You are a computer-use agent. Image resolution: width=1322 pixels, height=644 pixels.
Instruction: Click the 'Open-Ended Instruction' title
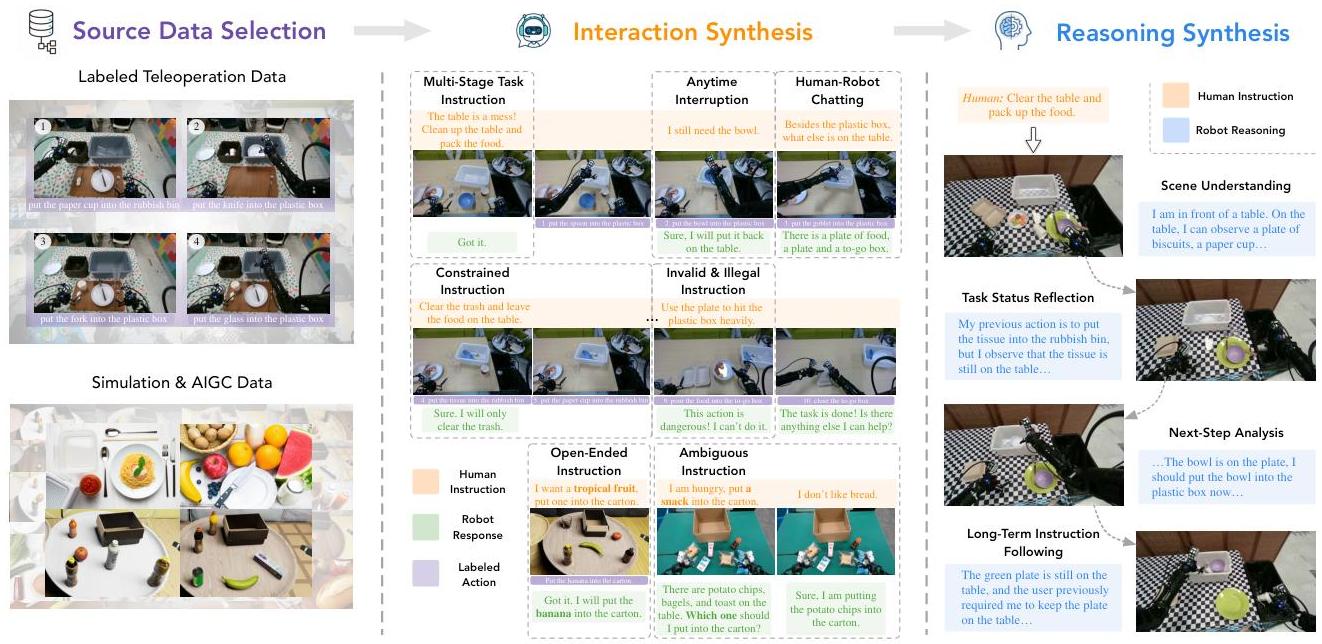[x=589, y=461]
